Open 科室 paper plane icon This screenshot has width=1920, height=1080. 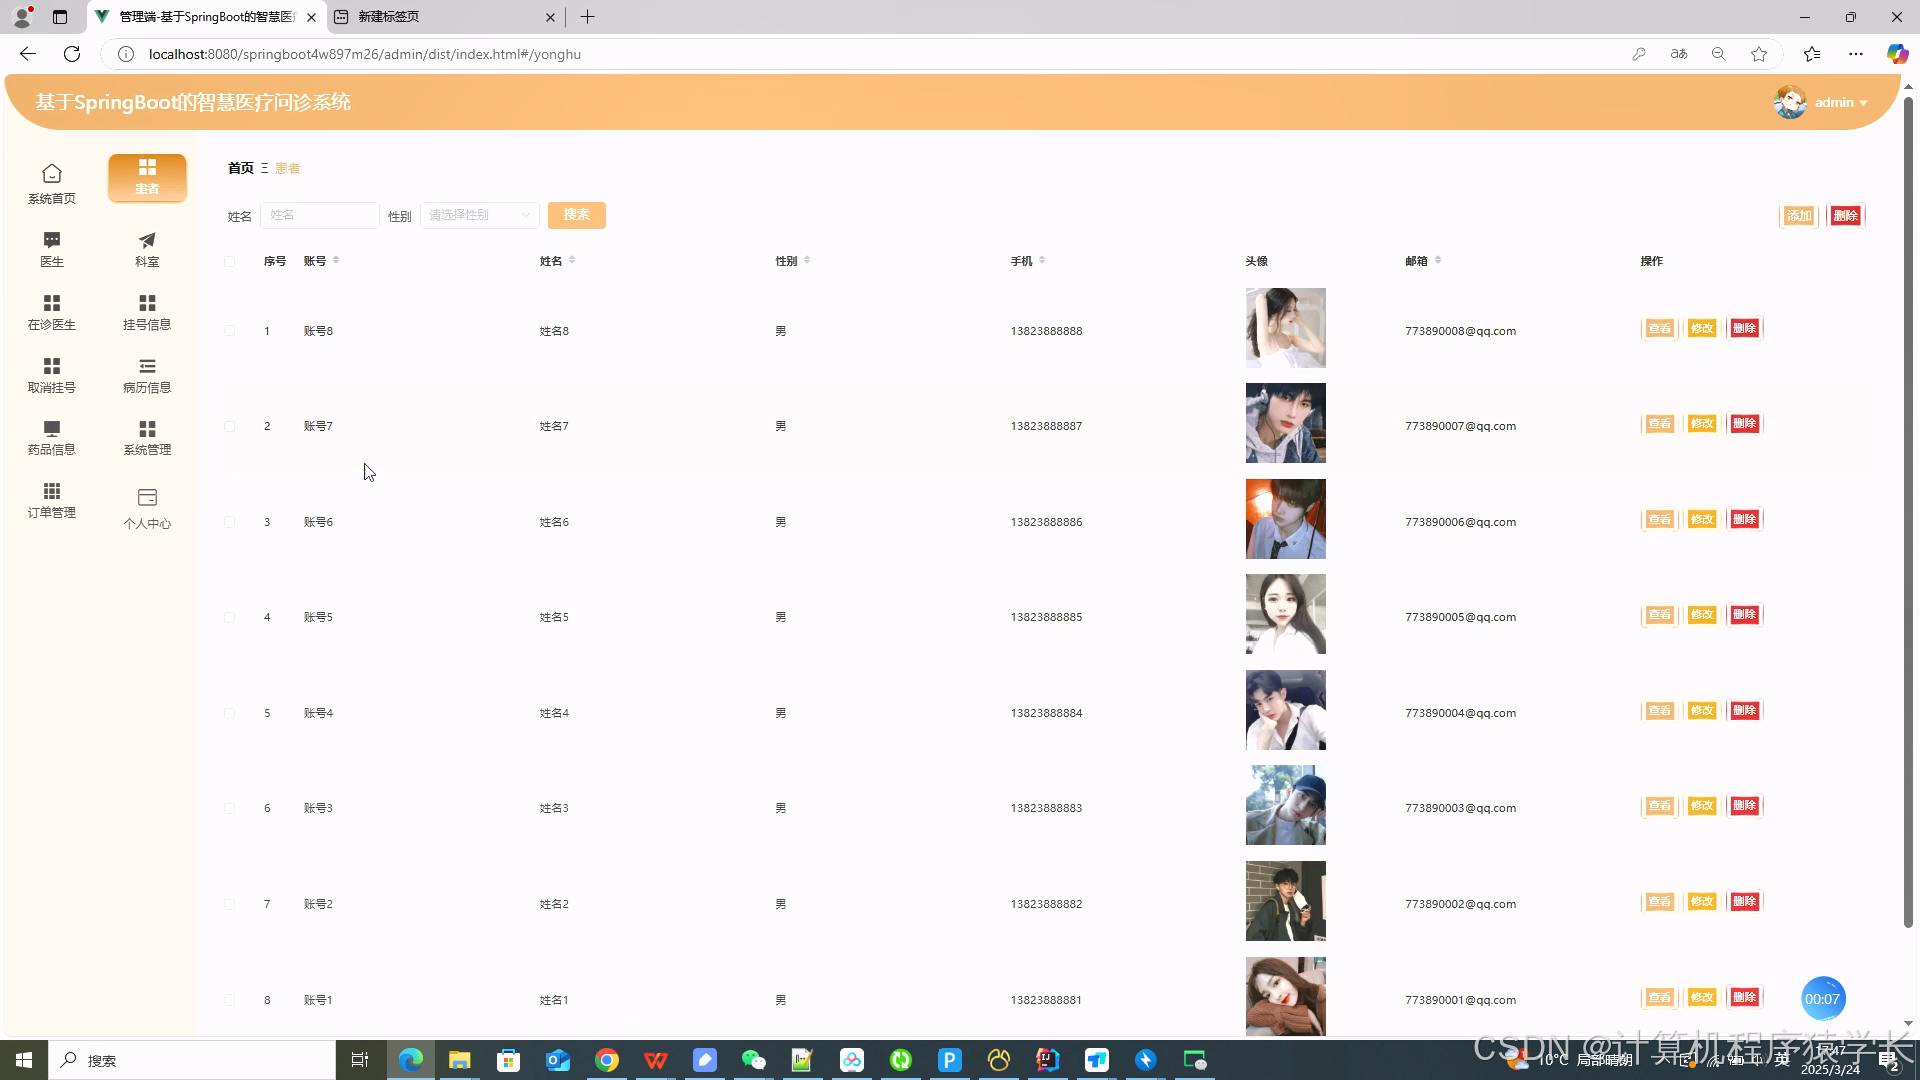click(147, 240)
